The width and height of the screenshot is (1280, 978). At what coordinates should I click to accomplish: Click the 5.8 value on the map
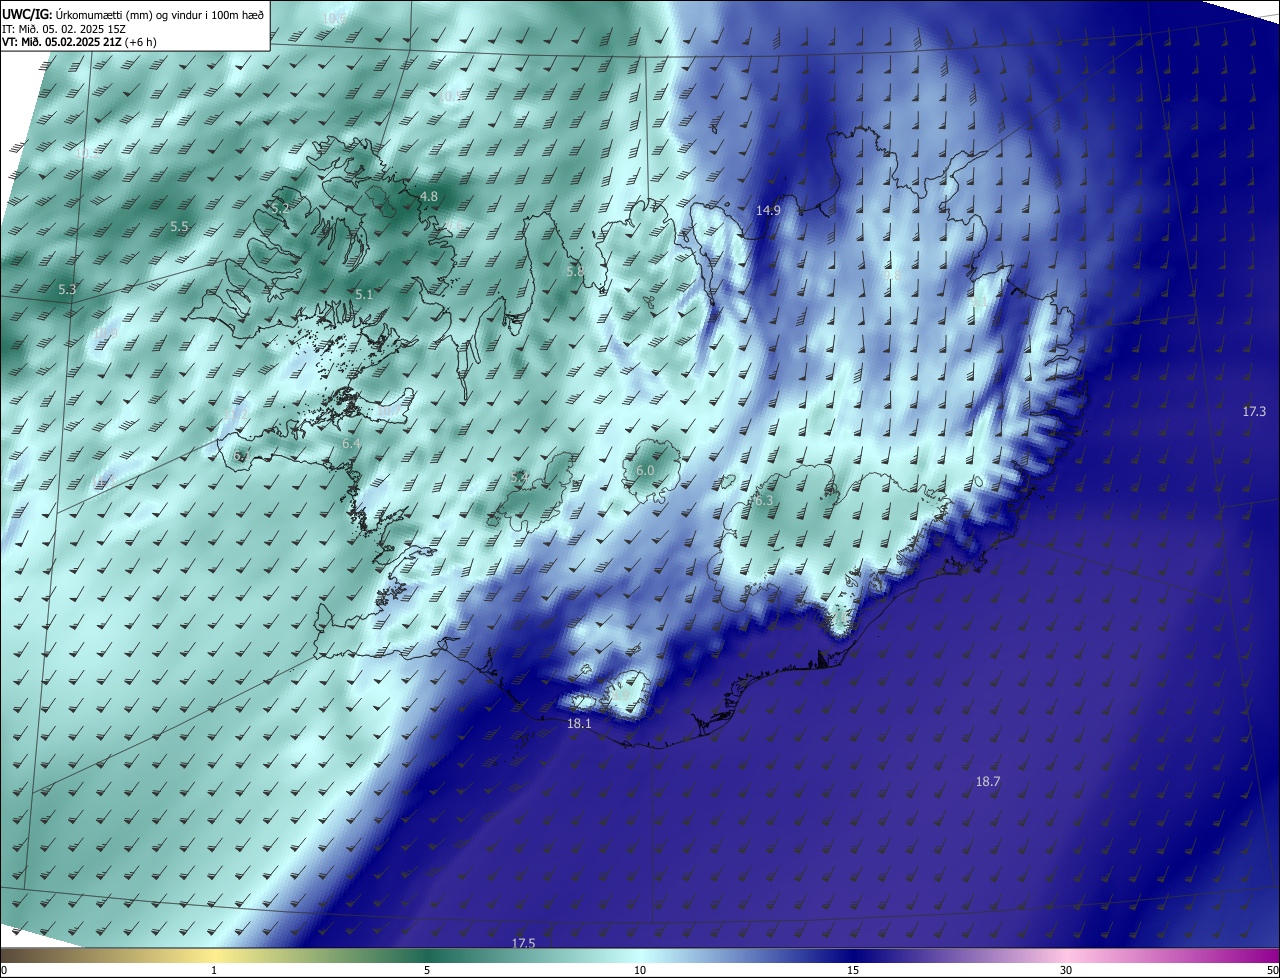point(574,271)
